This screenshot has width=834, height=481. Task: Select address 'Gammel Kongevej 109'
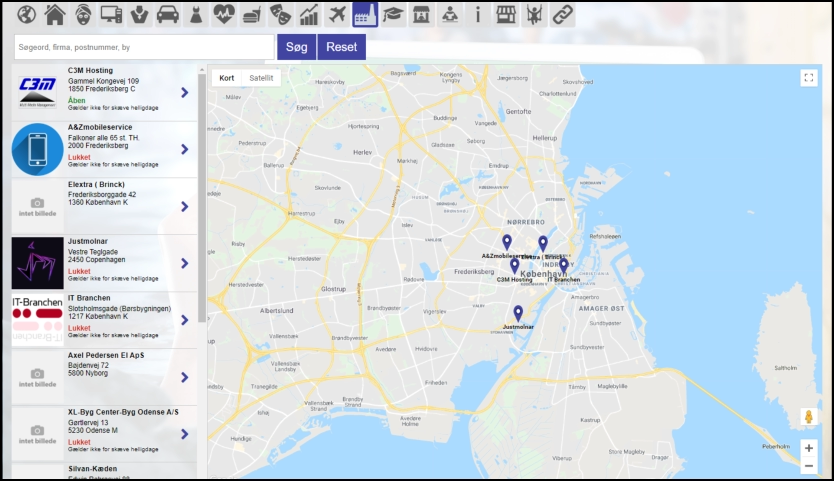coord(103,81)
